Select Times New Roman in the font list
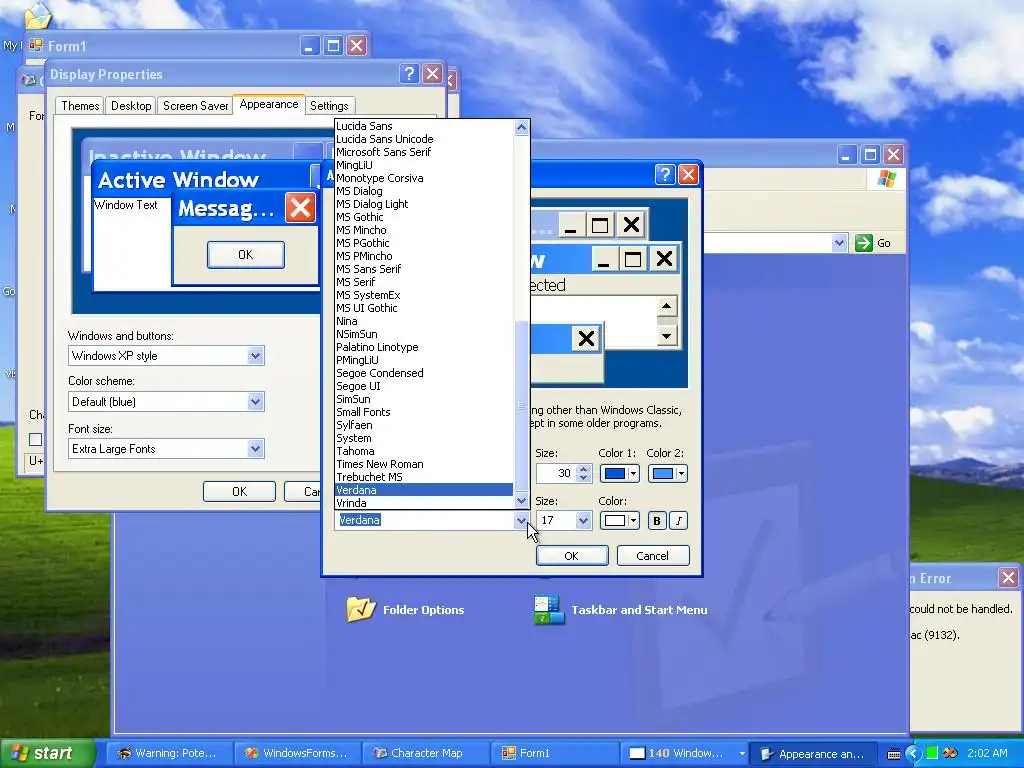Viewport: 1024px width, 768px height. point(423,464)
